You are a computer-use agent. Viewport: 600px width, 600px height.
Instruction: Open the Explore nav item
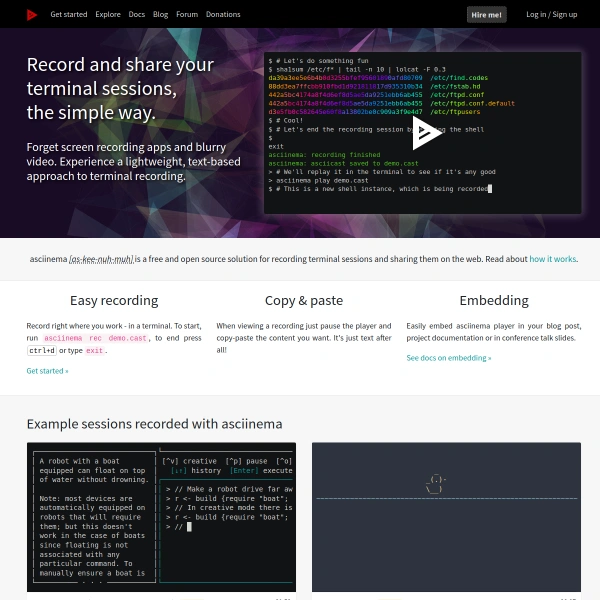108,15
